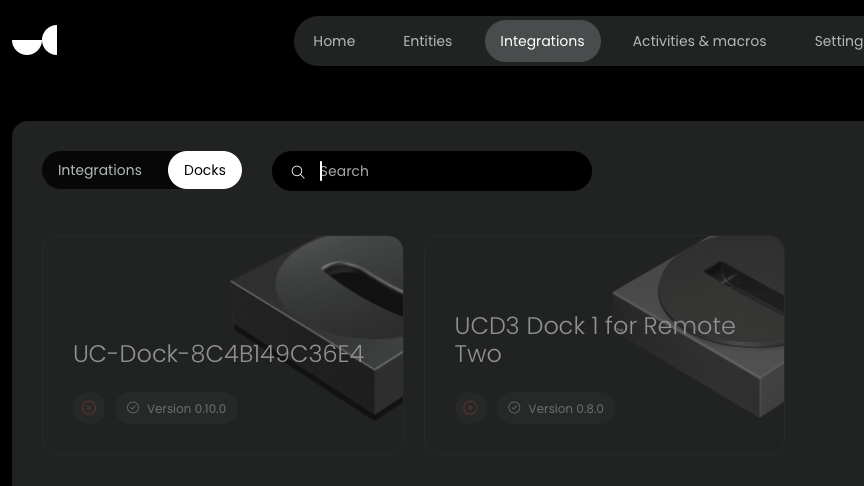864x486 pixels.
Task: Go to the Entities tab
Action: [427, 41]
